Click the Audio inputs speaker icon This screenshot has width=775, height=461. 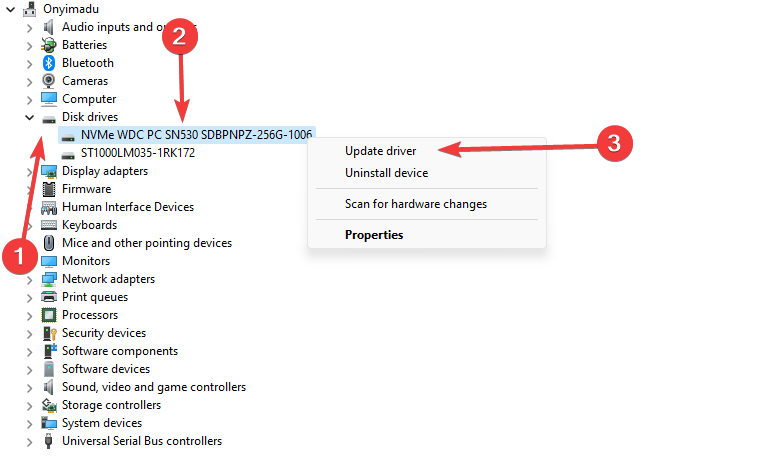point(48,27)
